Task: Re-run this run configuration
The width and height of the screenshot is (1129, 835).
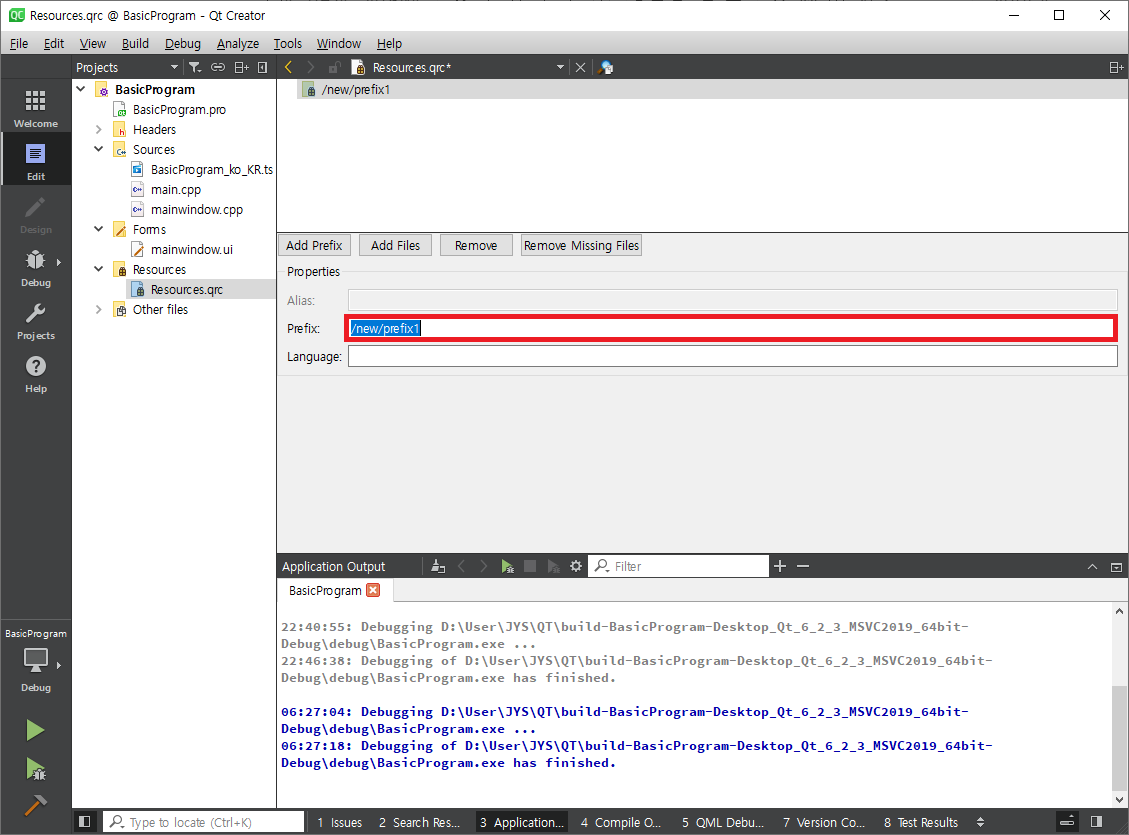Action: tap(508, 567)
